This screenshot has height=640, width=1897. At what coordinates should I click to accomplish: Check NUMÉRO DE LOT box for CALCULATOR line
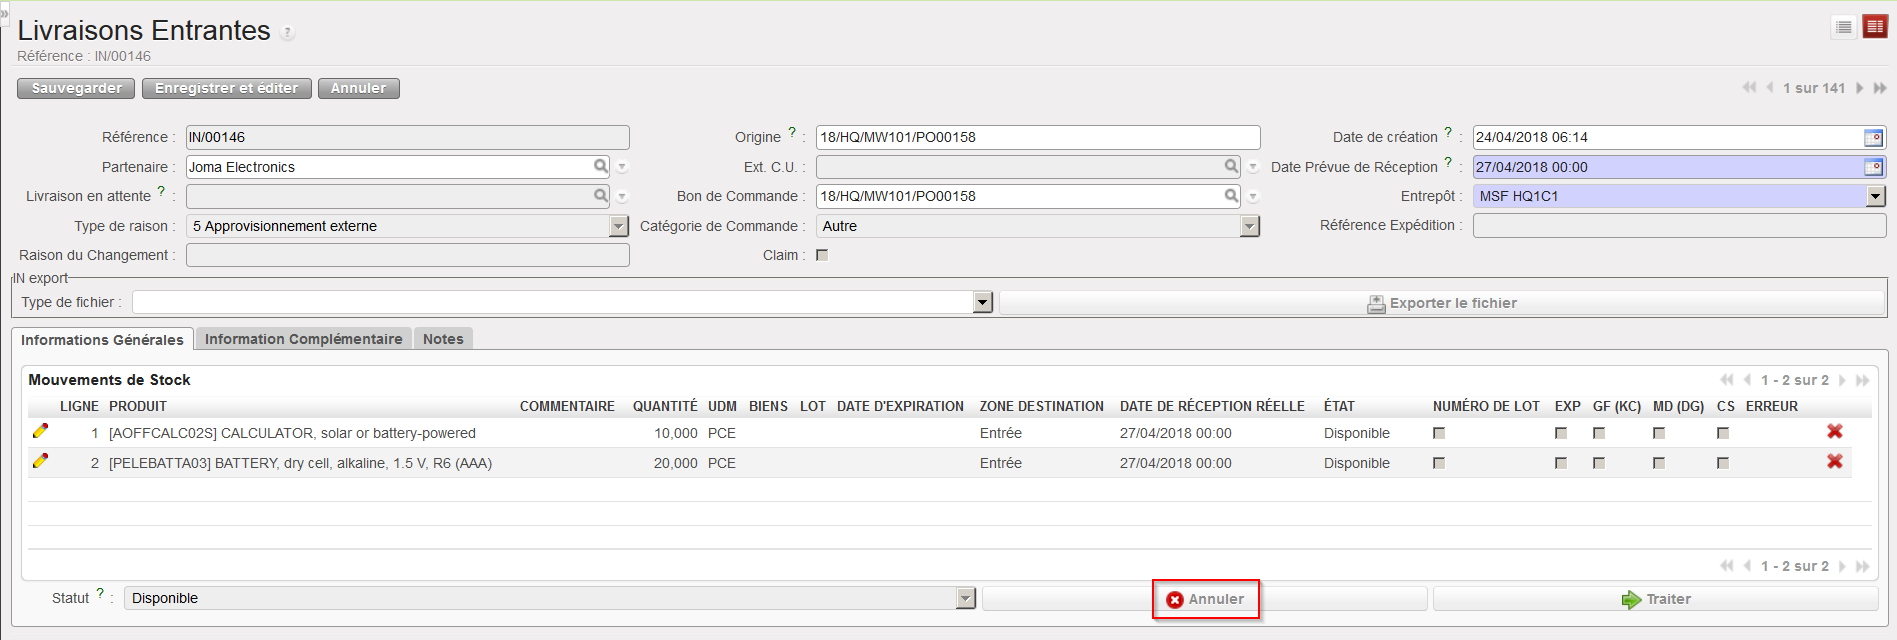pyautogui.click(x=1439, y=433)
